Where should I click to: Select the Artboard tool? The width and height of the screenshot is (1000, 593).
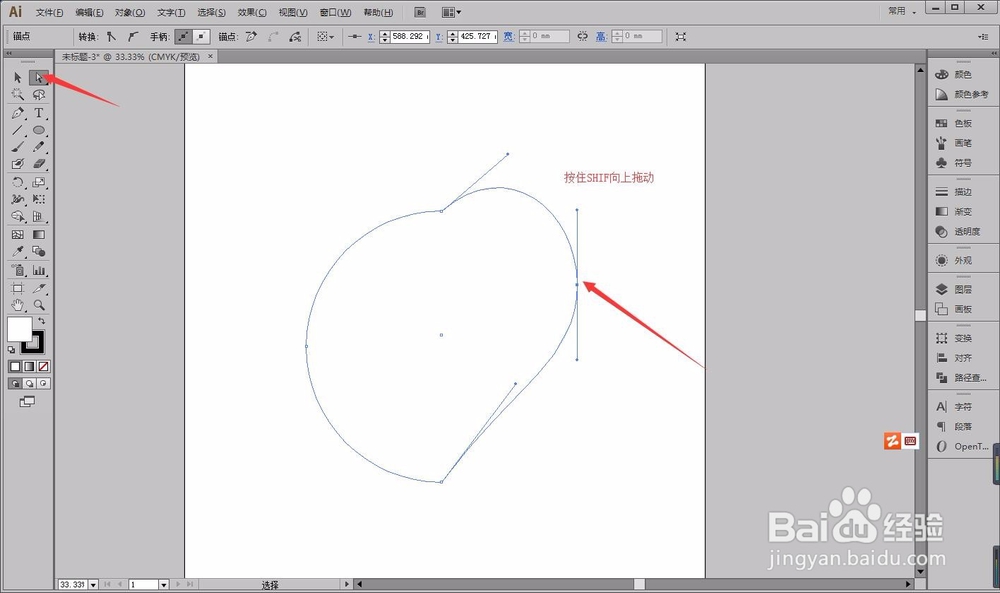click(x=18, y=288)
